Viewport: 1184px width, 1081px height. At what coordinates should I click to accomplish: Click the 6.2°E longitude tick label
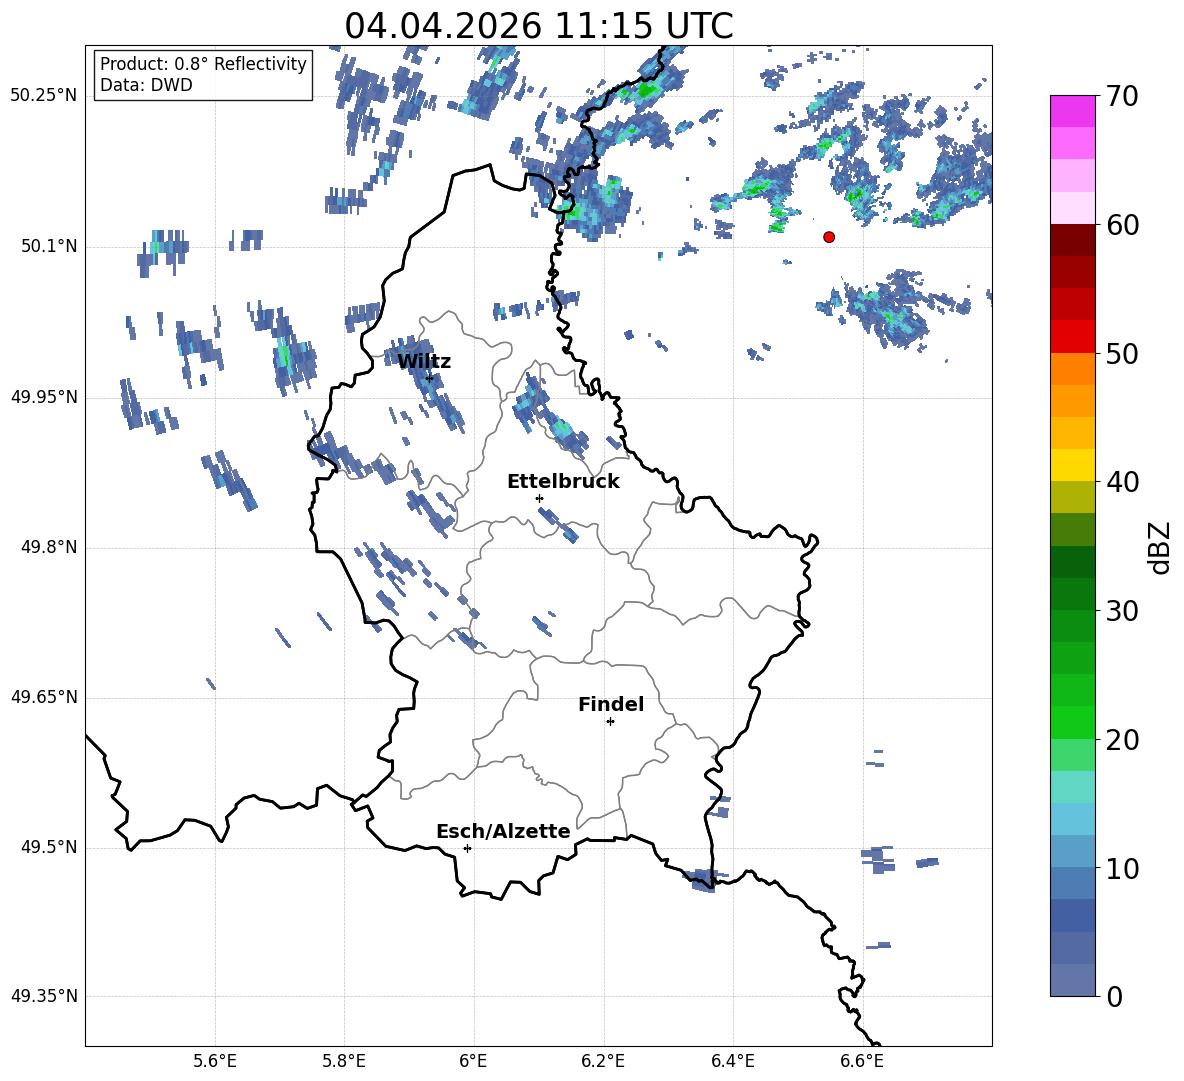603,1061
